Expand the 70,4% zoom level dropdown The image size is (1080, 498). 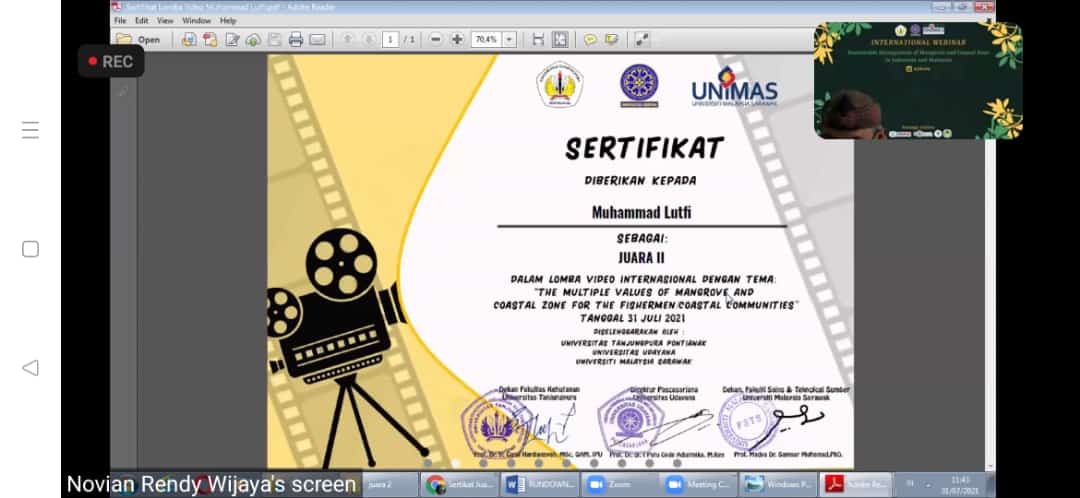[509, 39]
